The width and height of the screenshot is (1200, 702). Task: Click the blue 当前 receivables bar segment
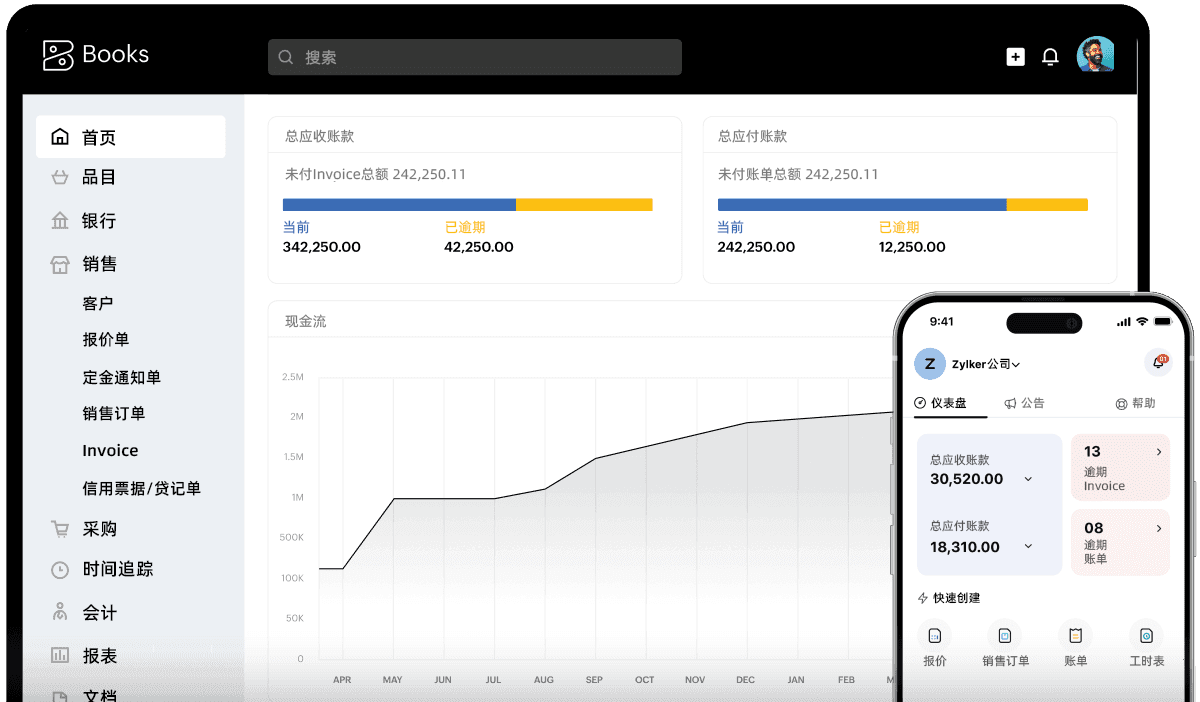399,204
